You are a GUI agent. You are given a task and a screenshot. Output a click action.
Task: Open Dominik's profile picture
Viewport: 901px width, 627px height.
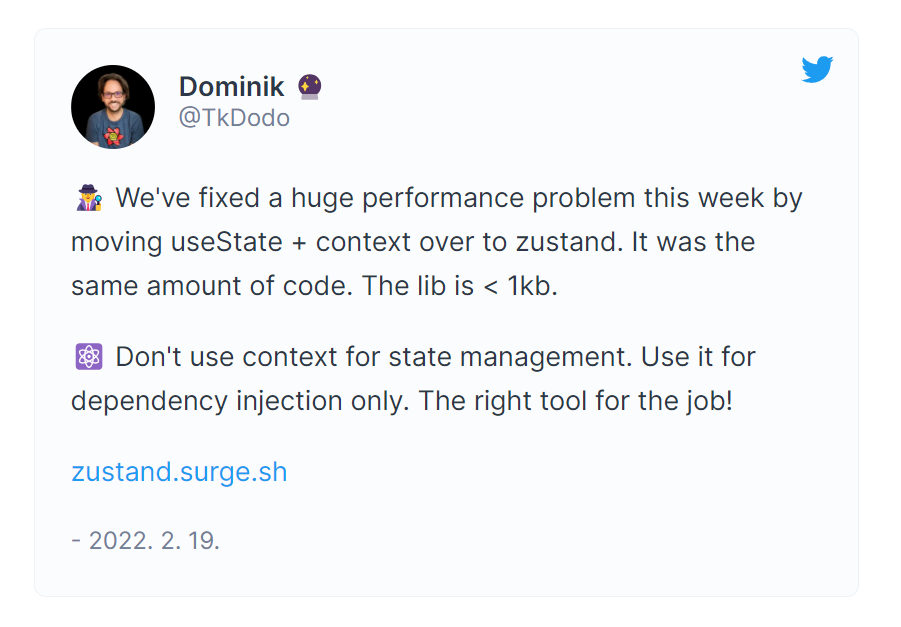point(113,107)
